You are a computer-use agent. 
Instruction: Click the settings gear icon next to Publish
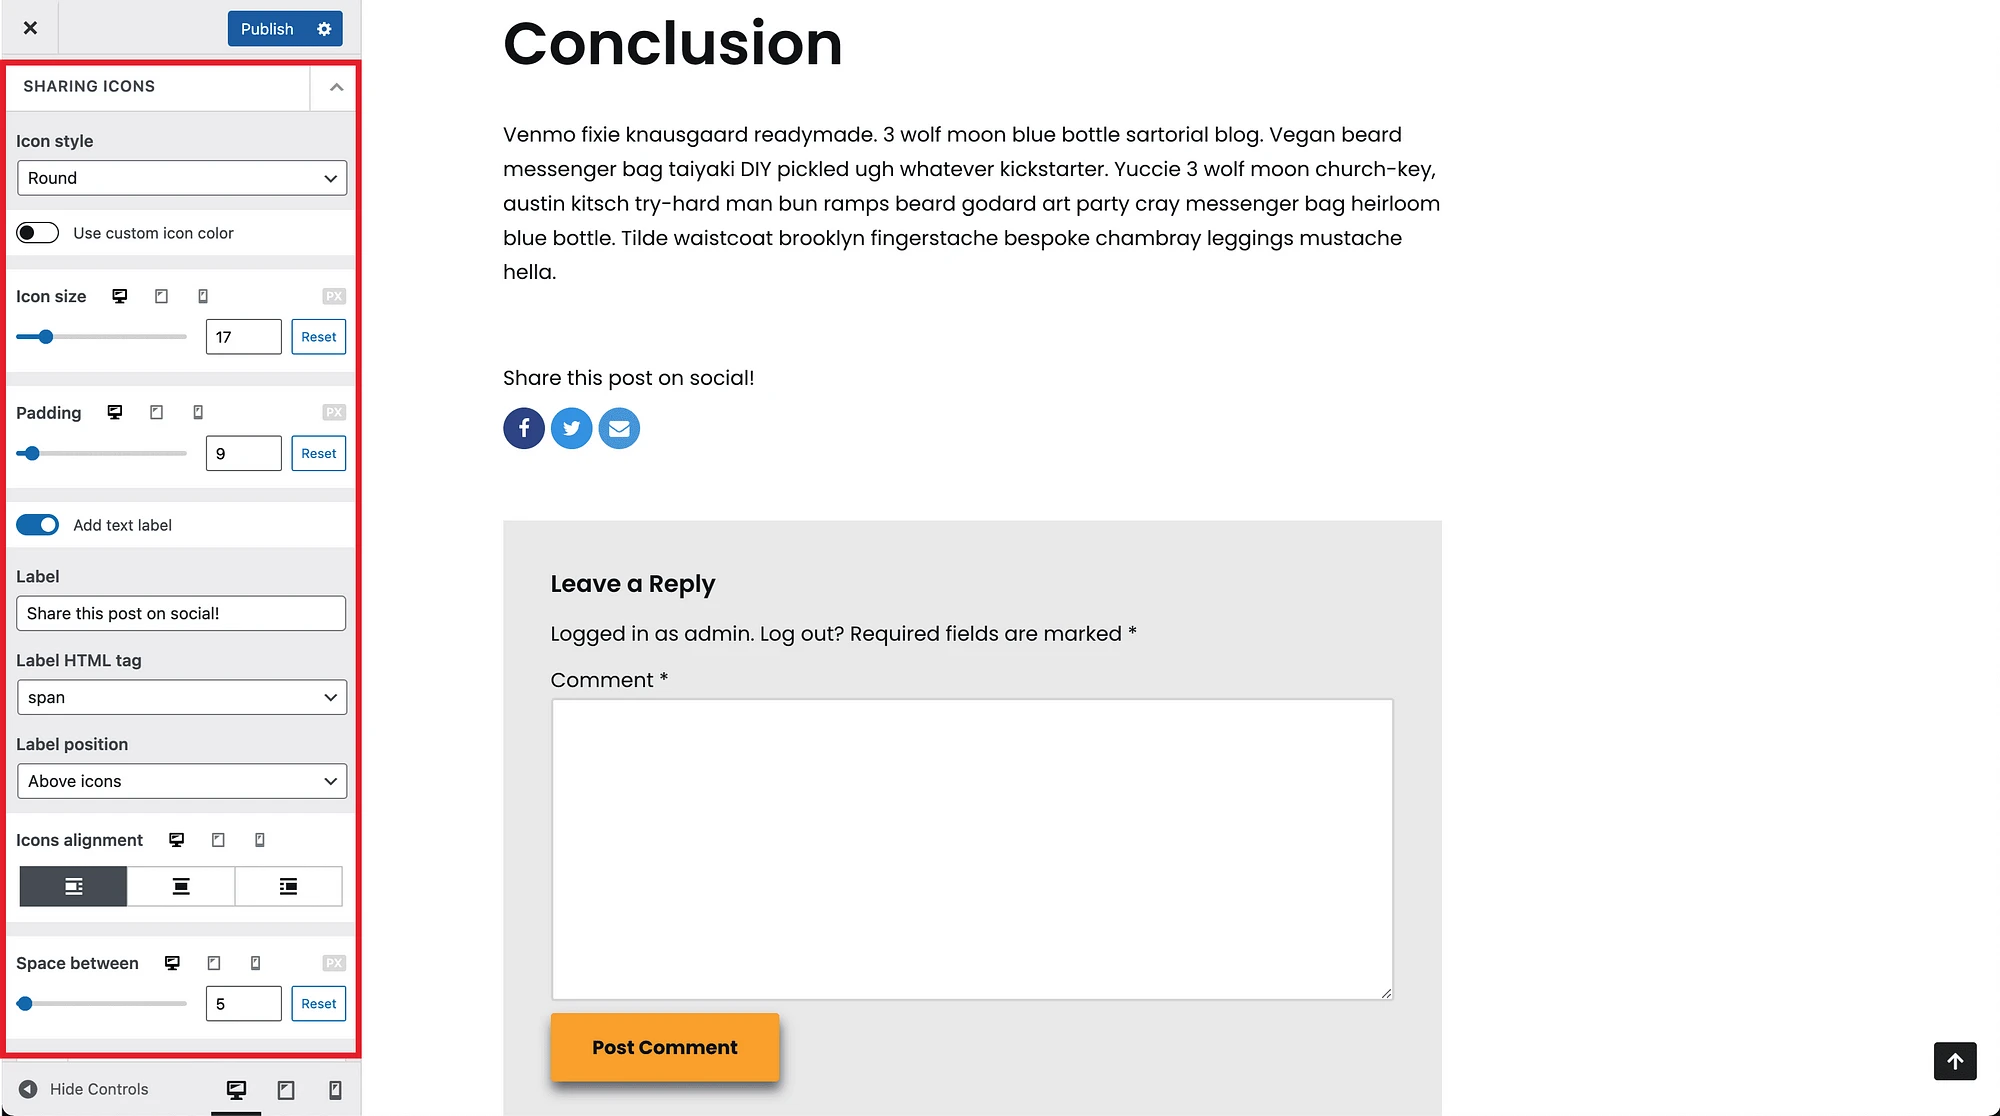point(326,27)
